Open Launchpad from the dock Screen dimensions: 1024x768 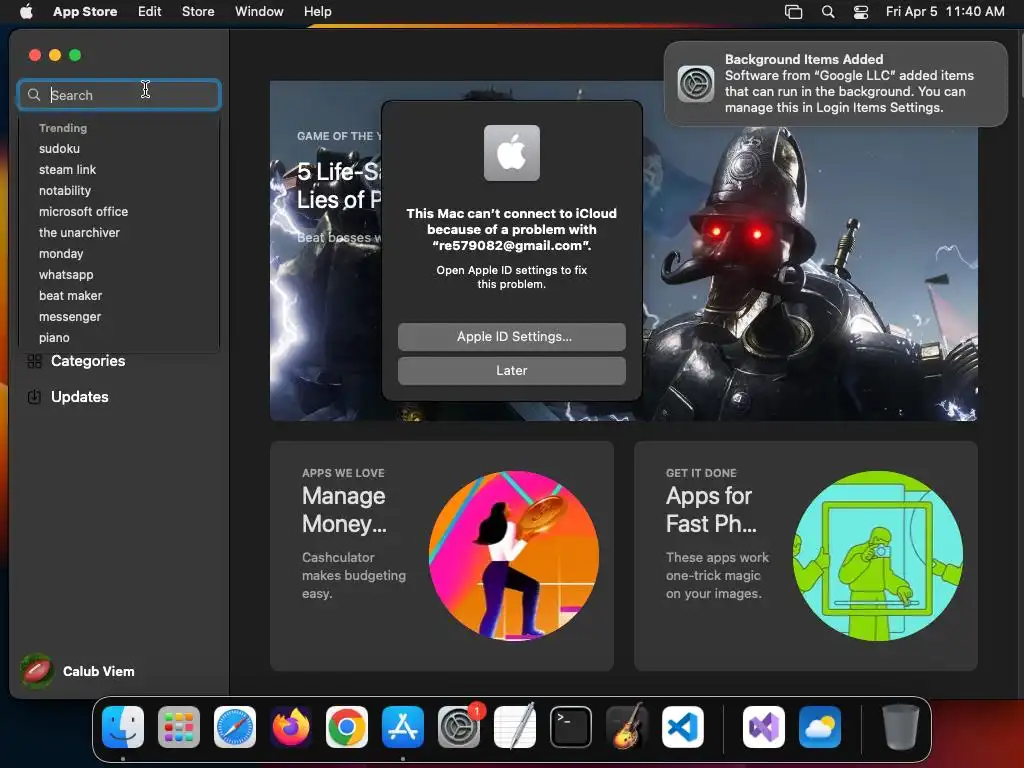179,727
